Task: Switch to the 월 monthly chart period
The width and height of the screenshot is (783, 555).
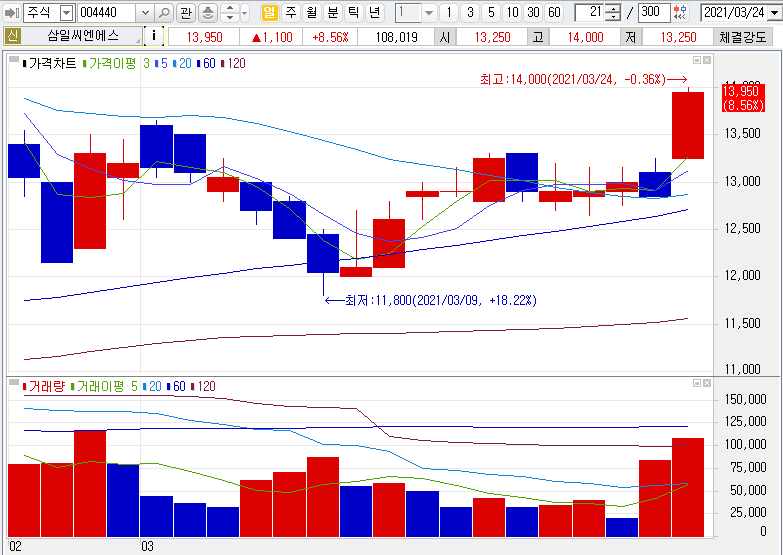Action: [x=312, y=12]
